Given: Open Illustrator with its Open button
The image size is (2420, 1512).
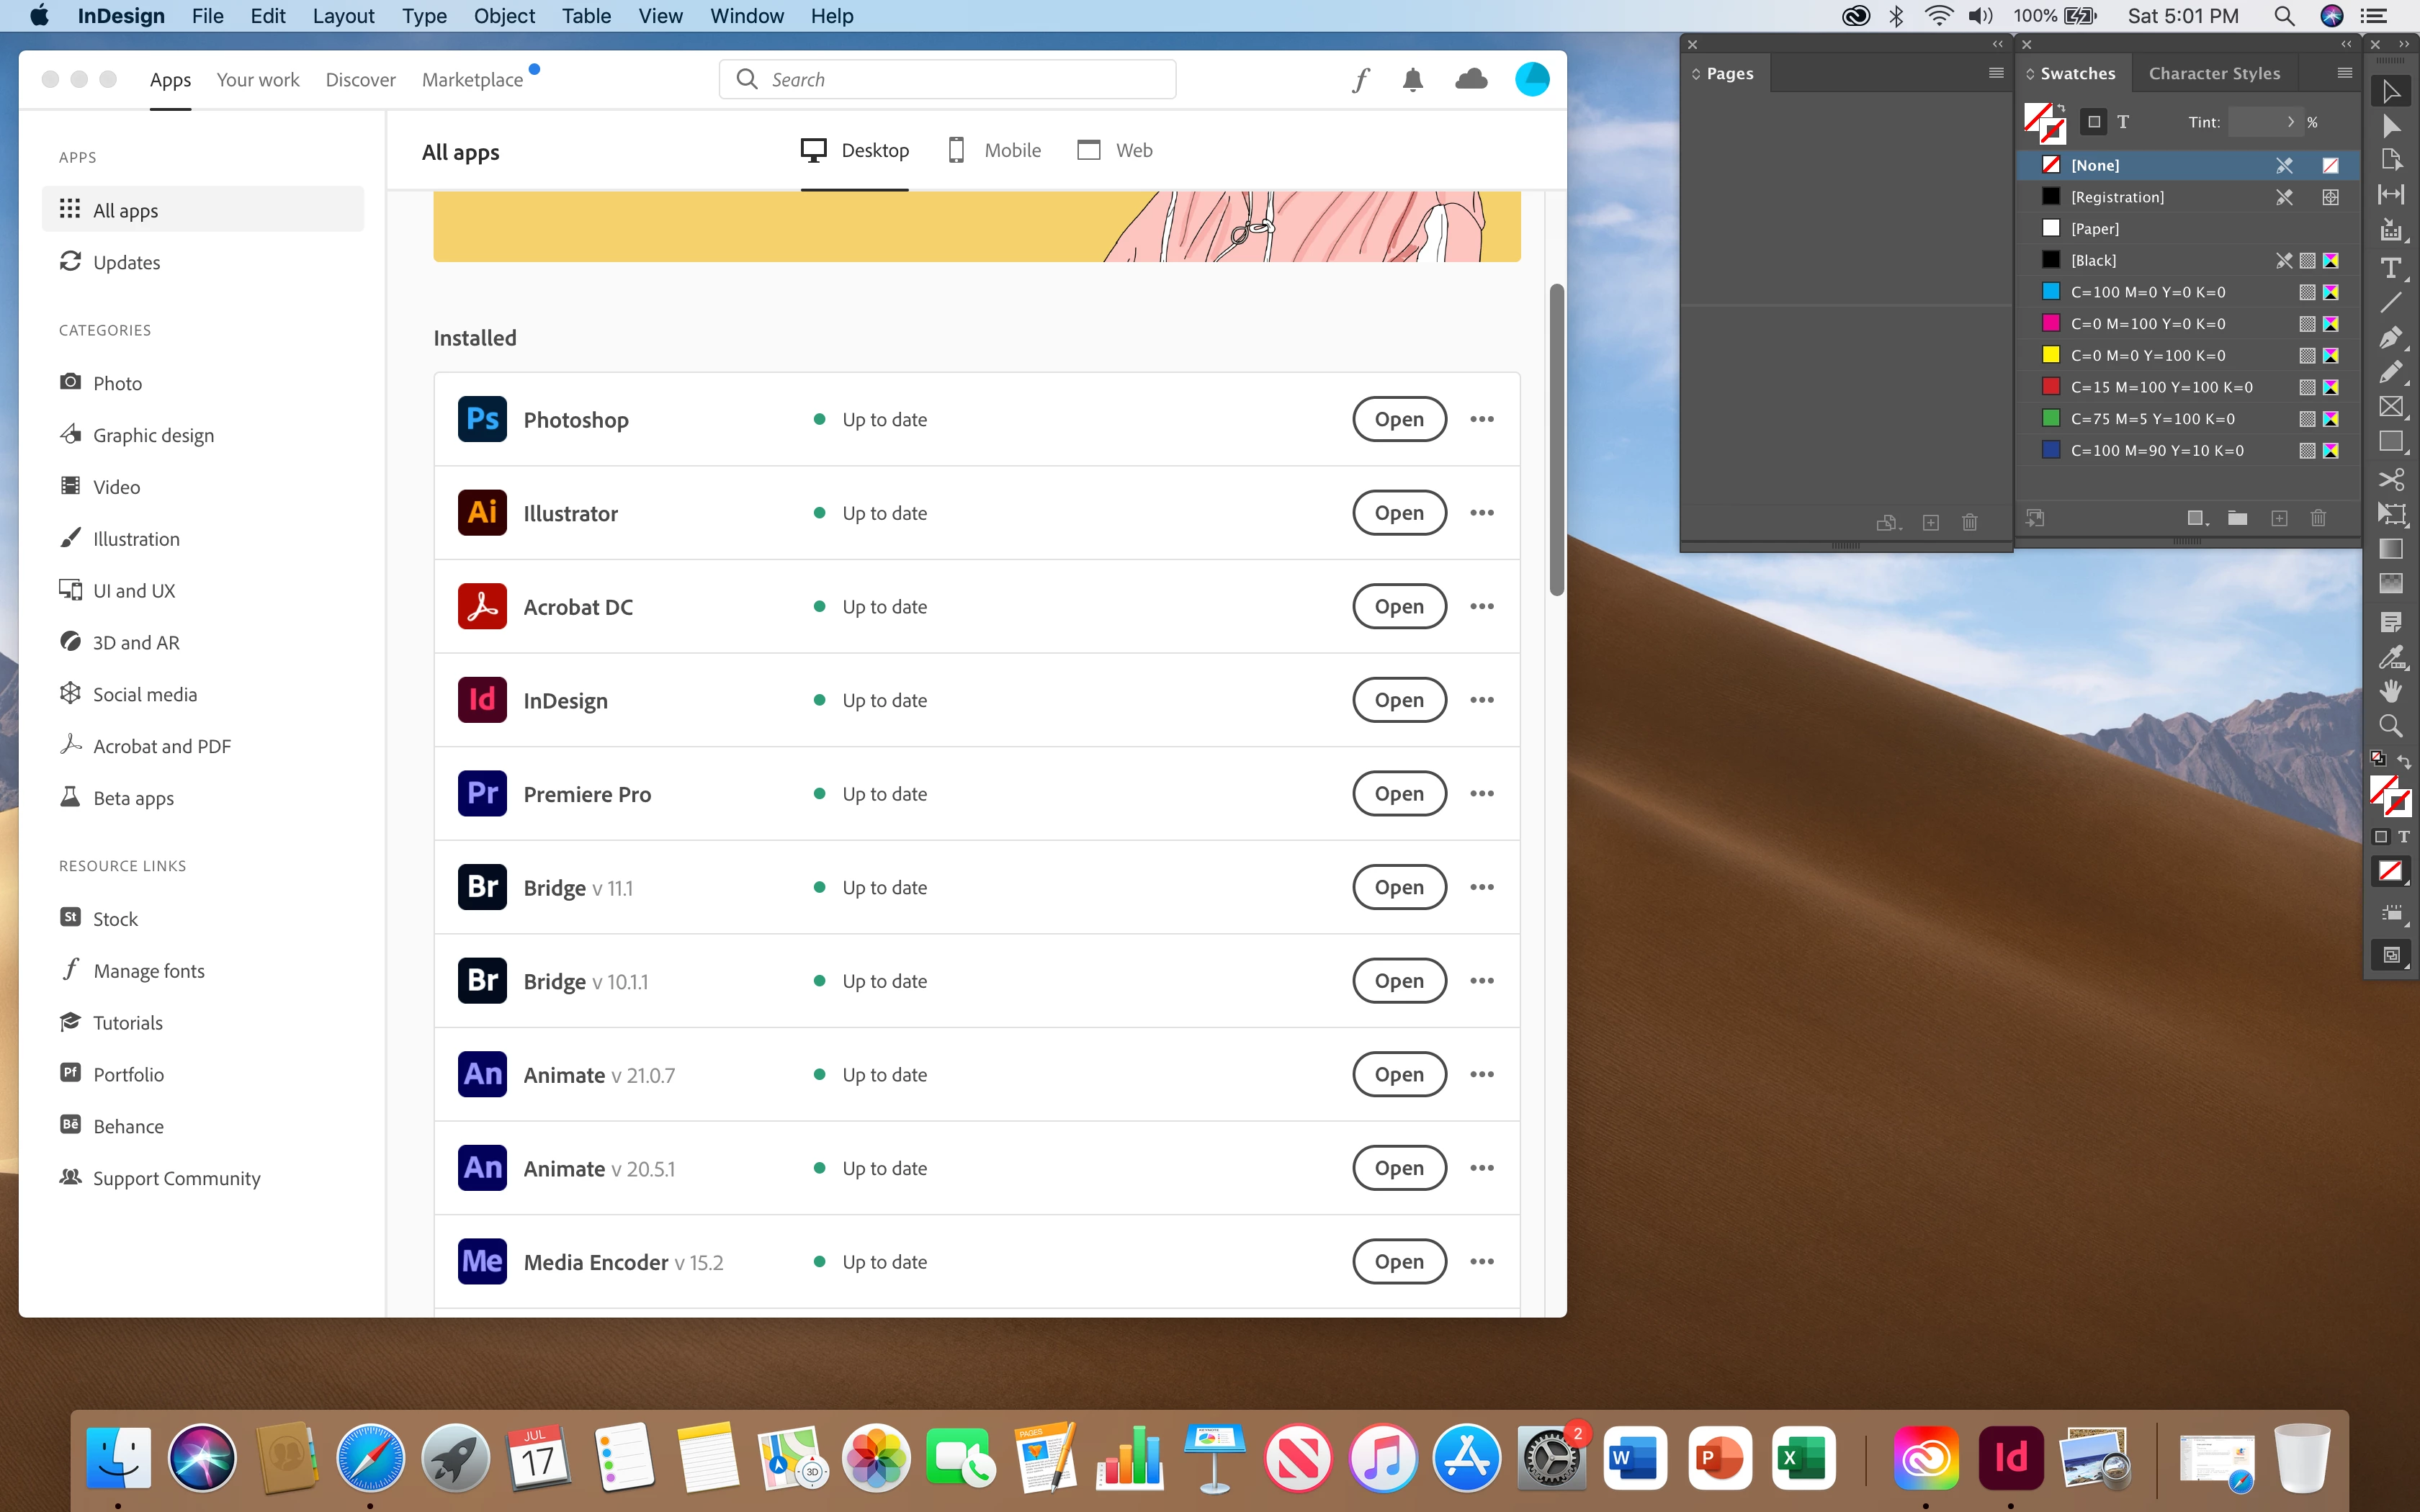Looking at the screenshot, I should pos(1398,513).
